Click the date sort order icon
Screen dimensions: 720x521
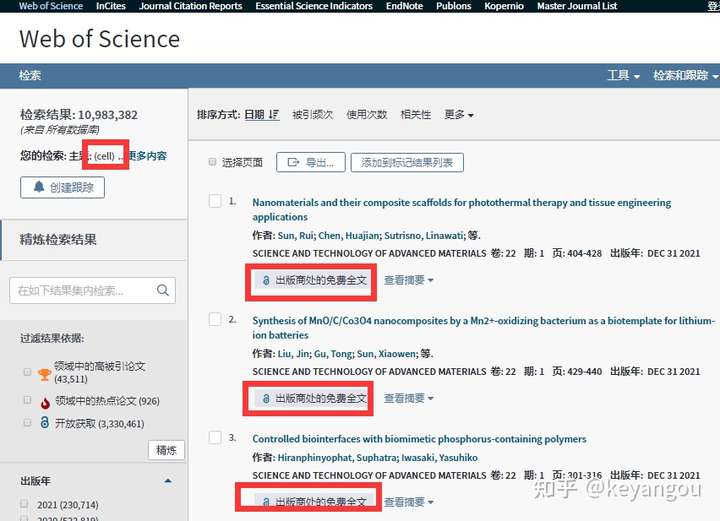click(x=274, y=114)
